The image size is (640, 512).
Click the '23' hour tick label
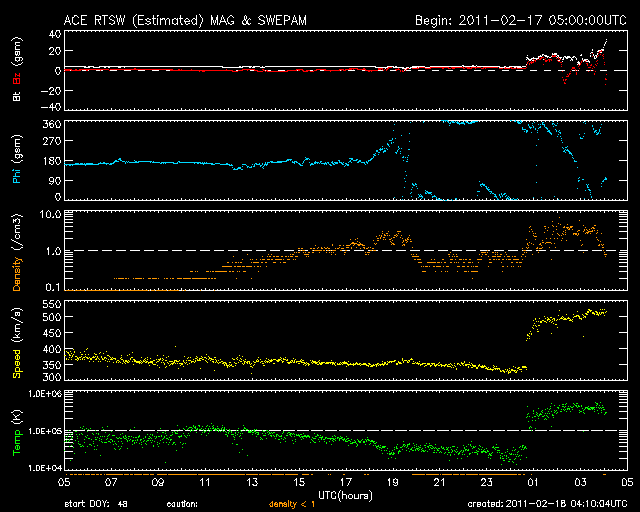[x=487, y=482]
